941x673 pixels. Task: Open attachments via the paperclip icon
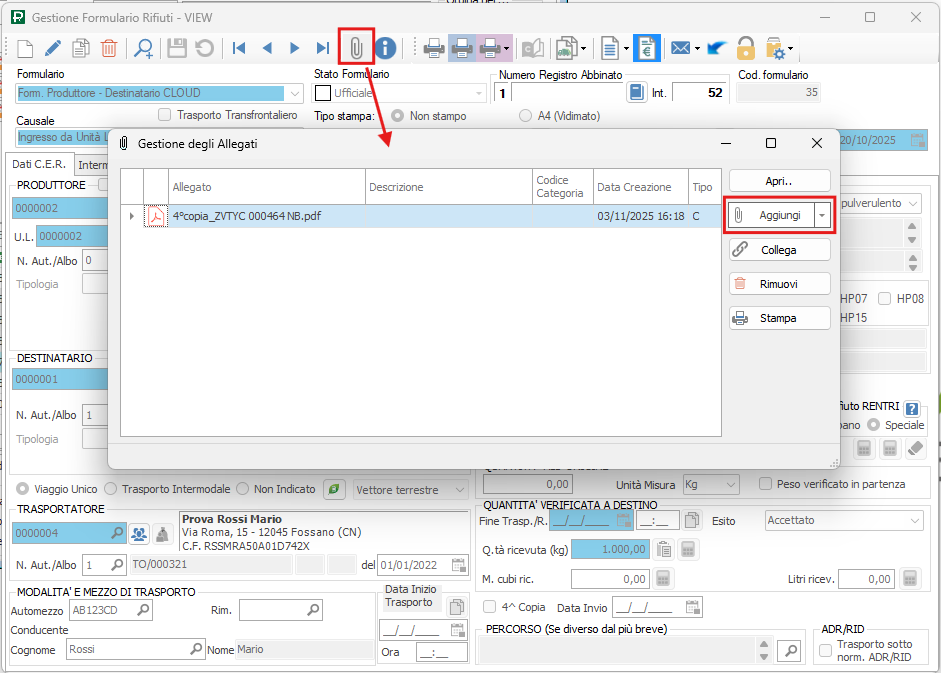pyautogui.click(x=356, y=47)
